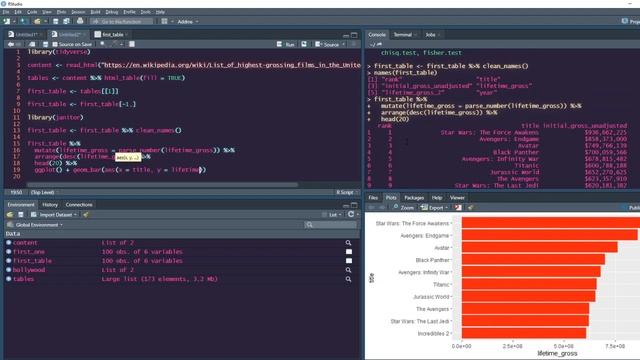Click the Run button
The height and width of the screenshot is (360, 640).
tap(286, 44)
